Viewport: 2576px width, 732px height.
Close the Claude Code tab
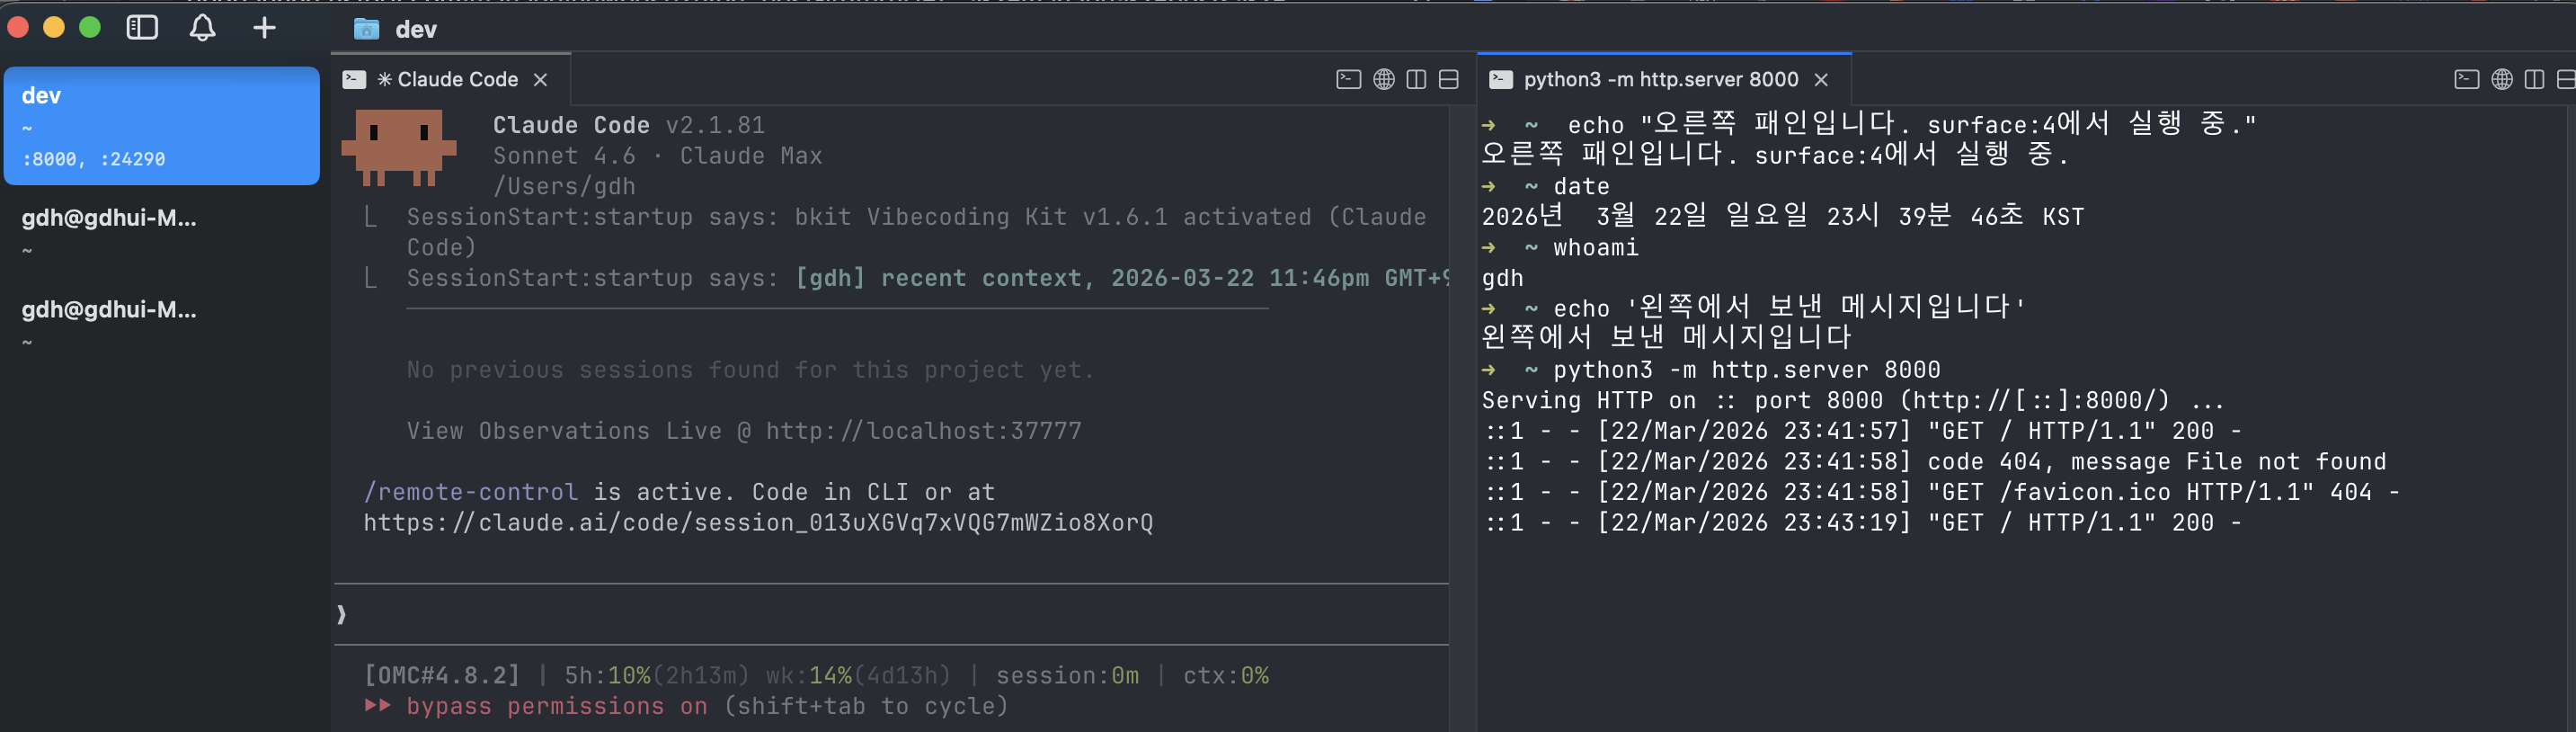point(540,79)
